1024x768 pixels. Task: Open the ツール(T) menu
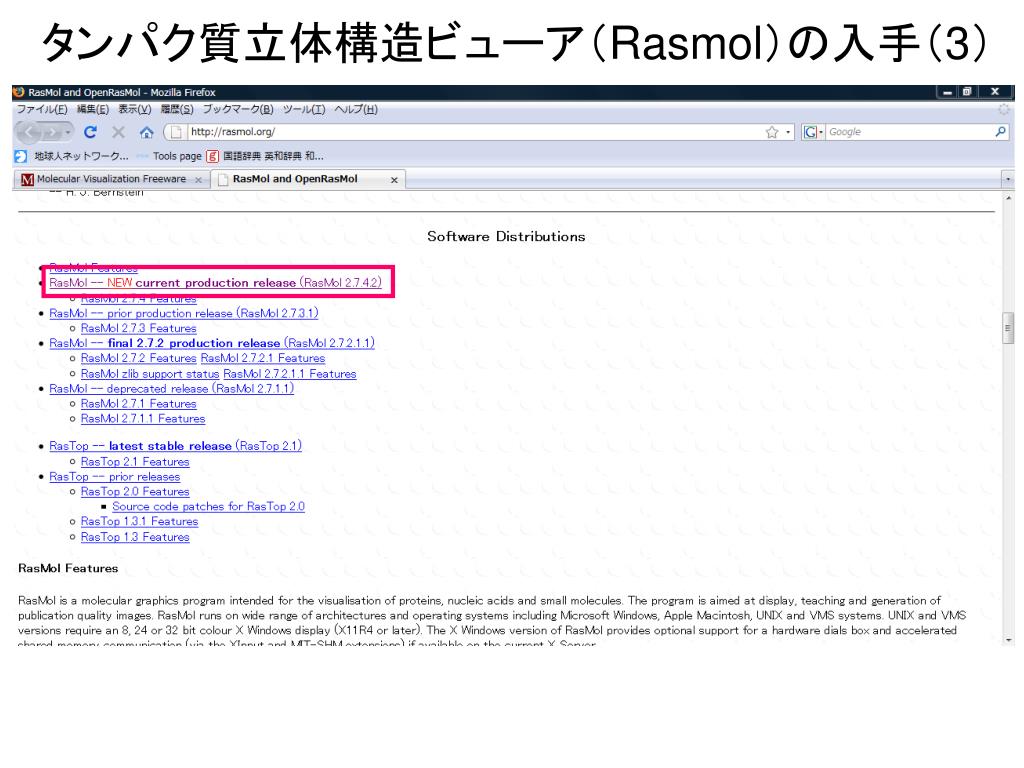(304, 109)
